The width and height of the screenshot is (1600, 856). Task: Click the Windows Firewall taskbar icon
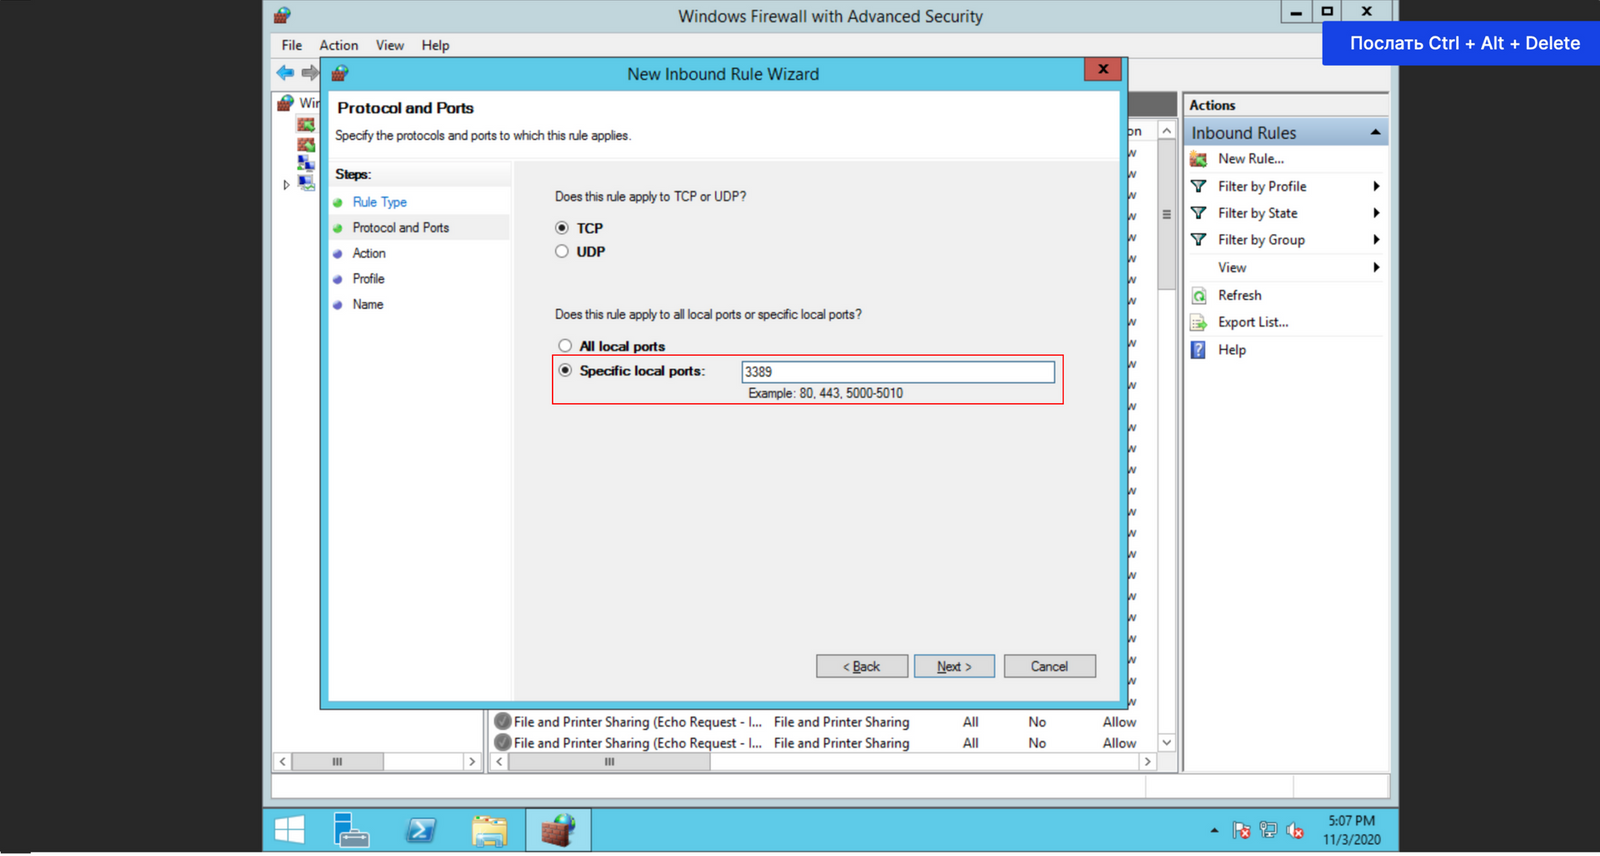pyautogui.click(x=558, y=830)
